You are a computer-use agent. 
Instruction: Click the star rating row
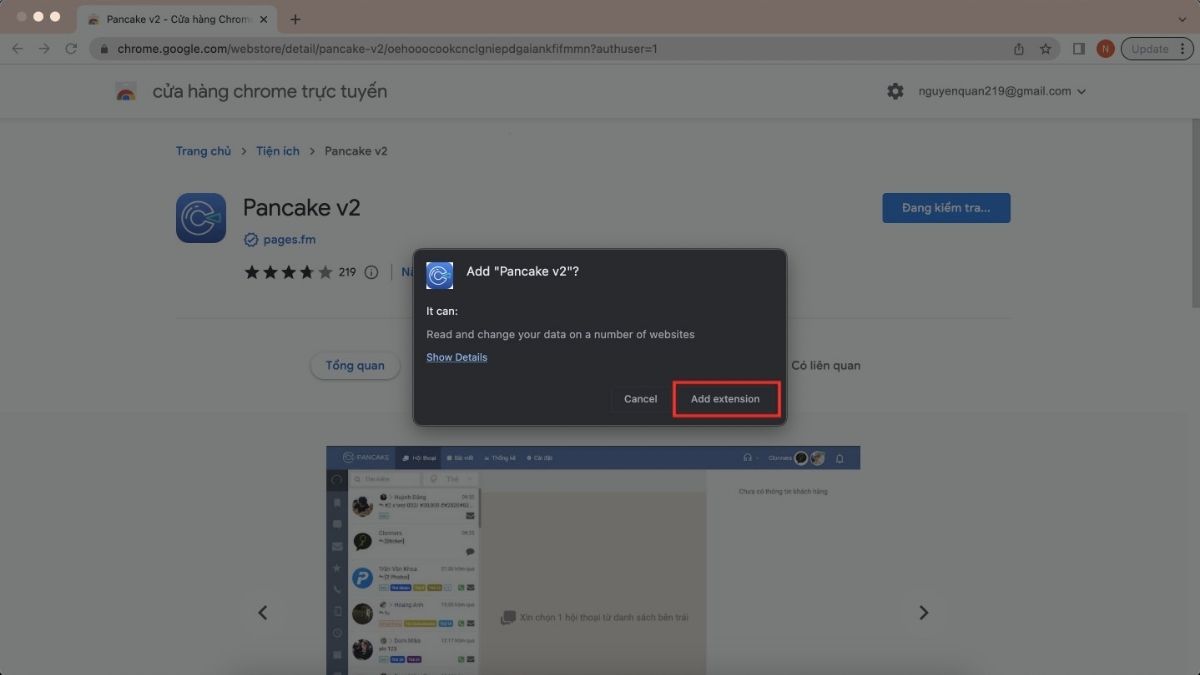[x=288, y=272]
